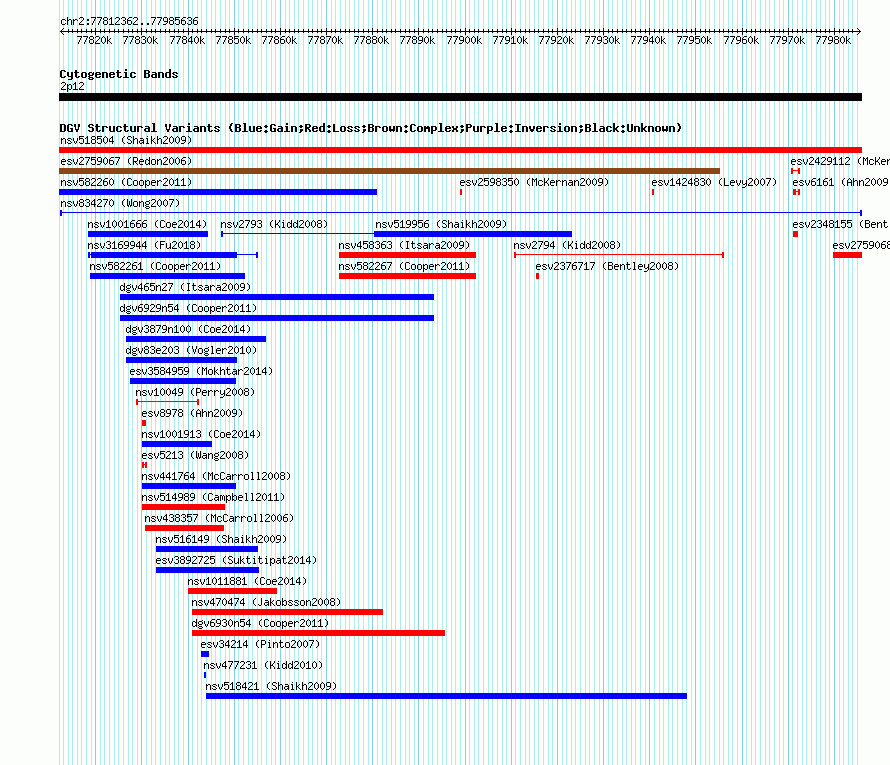Screen dimensions: 890x765
Task: Open nsv470474 (Jakobsson2008) variant label
Action: [266, 602]
